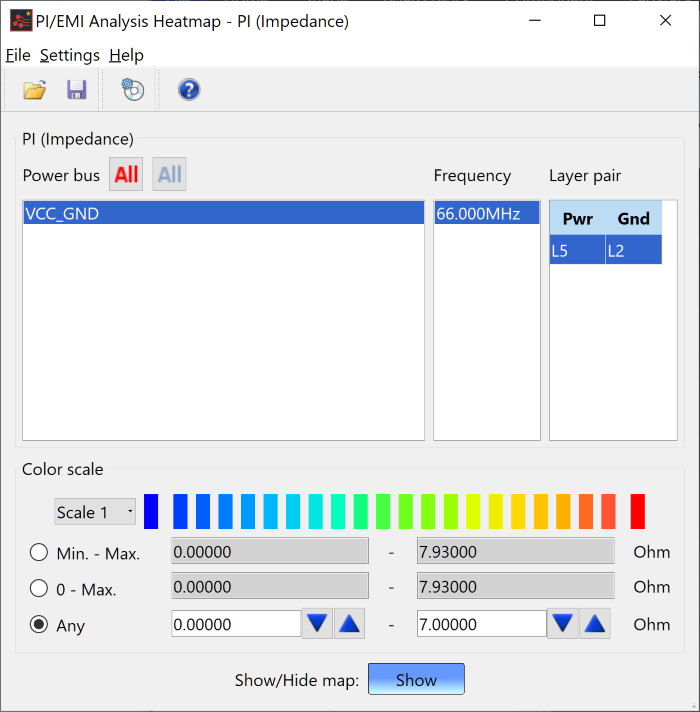This screenshot has height=712, width=700.
Task: Open settings via the gear-disc toolbar icon
Action: click(133, 89)
